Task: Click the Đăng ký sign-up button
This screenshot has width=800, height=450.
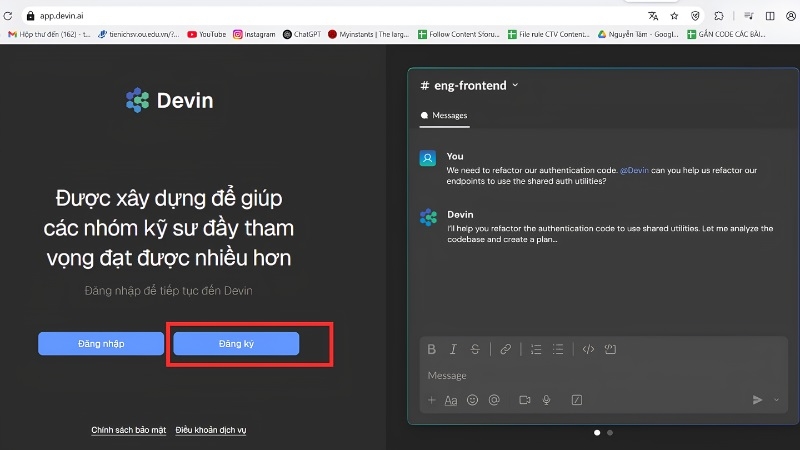Action: pos(236,343)
